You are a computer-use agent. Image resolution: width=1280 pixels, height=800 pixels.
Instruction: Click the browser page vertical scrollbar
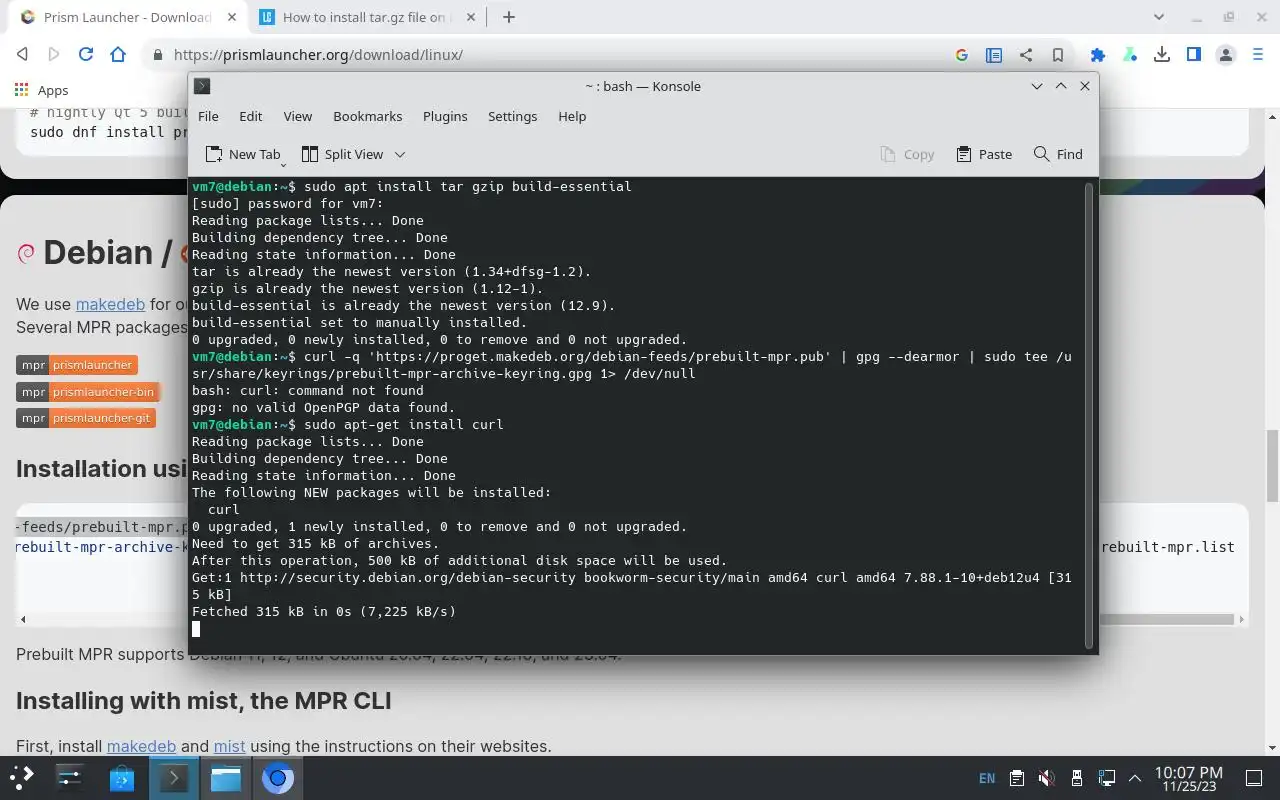1272,465
